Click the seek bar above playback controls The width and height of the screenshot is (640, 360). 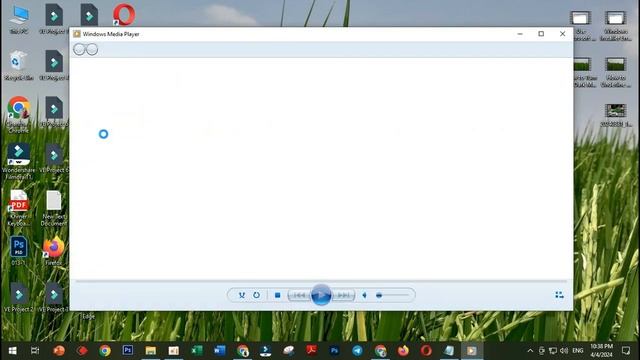[x=321, y=281]
